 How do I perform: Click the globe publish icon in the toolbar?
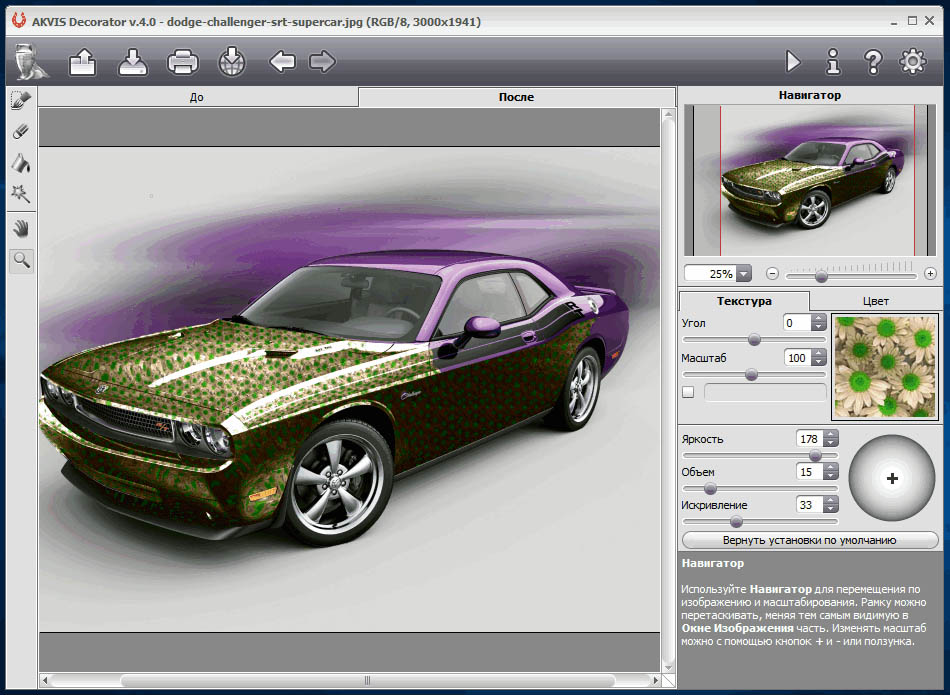(231, 62)
